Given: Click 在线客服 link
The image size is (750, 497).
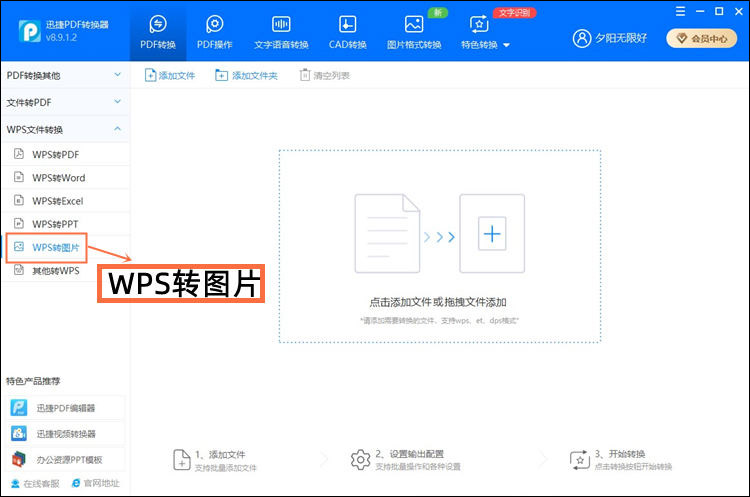Looking at the screenshot, I should [x=35, y=484].
